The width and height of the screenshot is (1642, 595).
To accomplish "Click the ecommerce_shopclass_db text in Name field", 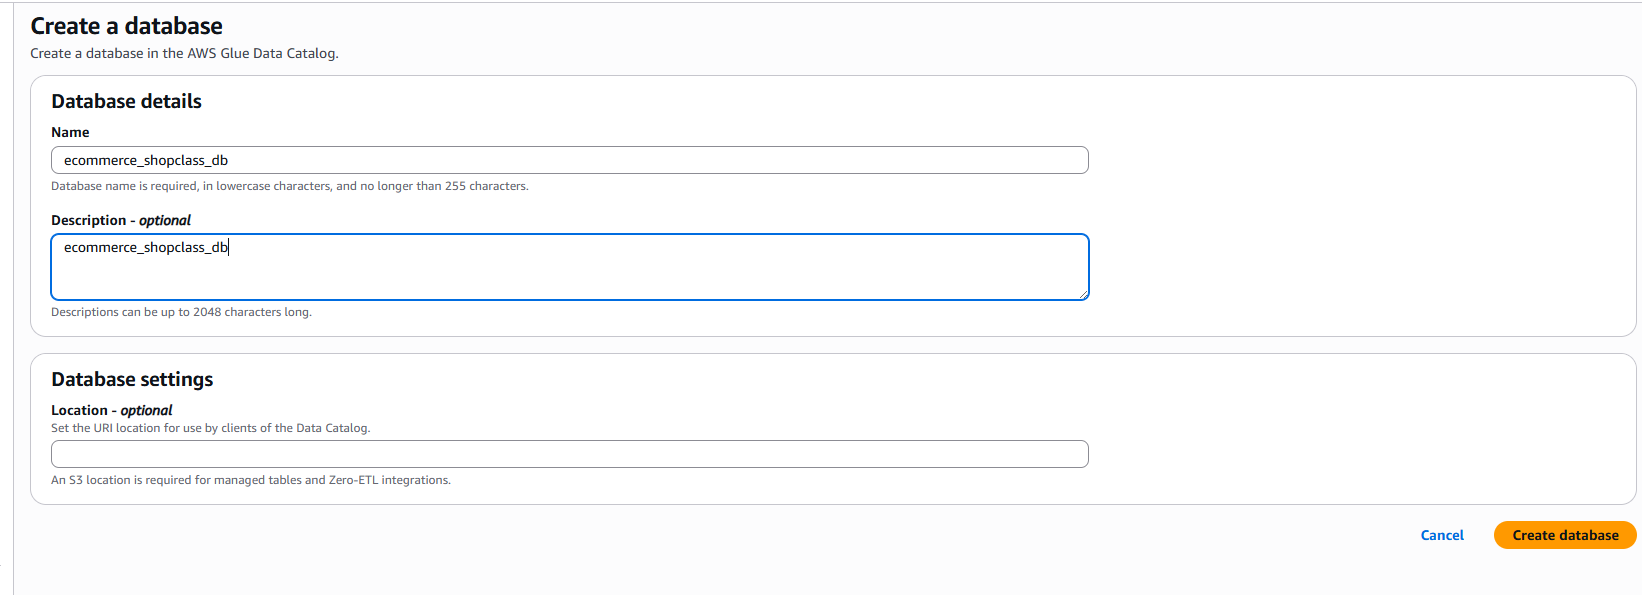I will click(145, 160).
